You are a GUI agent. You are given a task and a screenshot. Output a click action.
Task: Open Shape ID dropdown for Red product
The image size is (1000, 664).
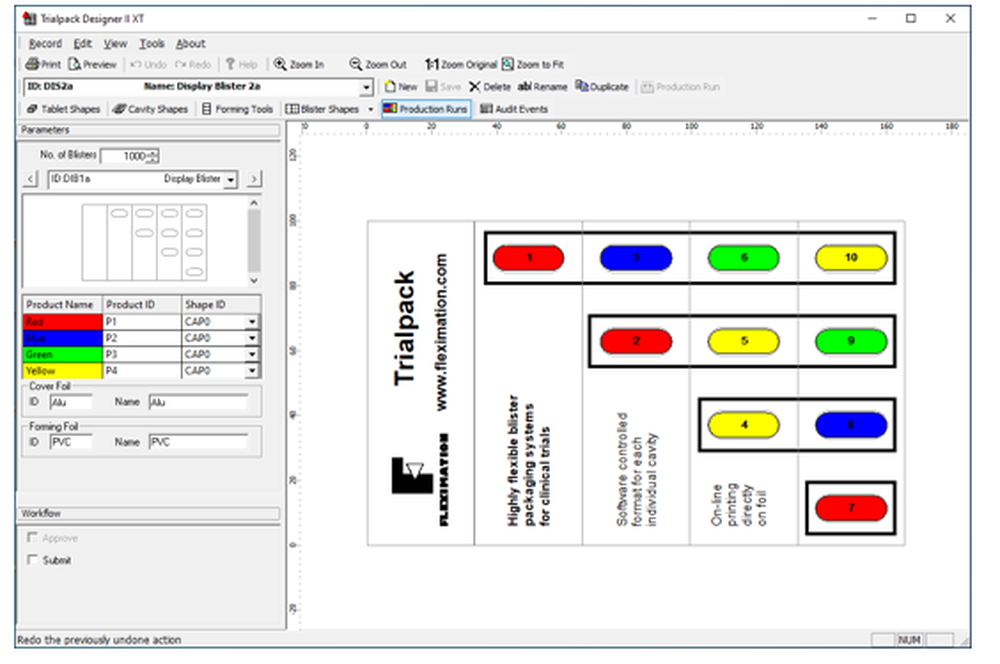tap(253, 321)
